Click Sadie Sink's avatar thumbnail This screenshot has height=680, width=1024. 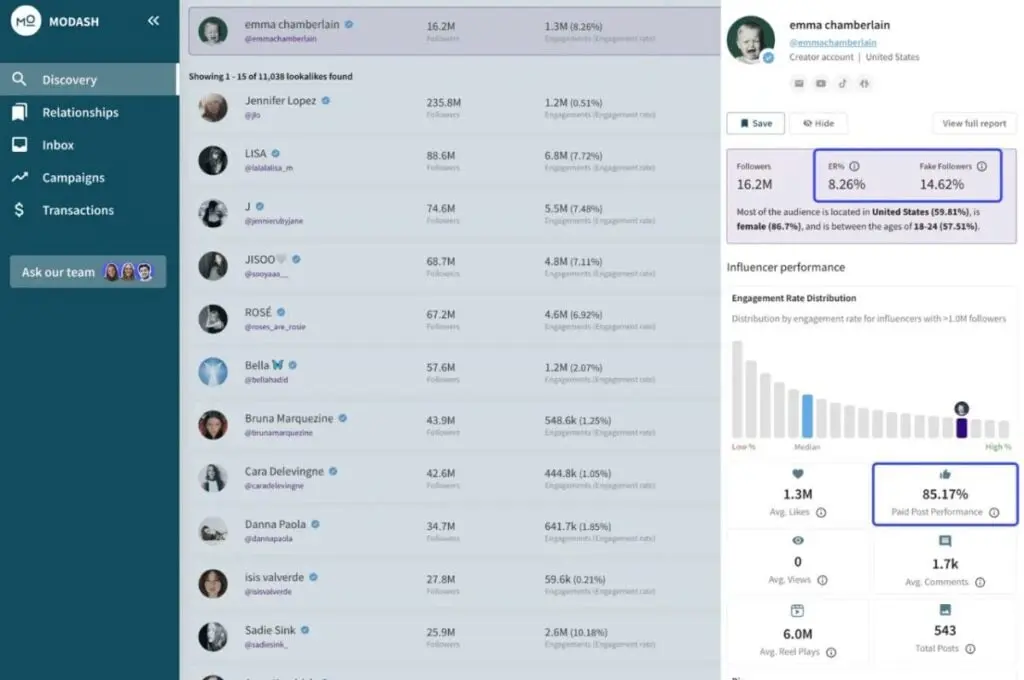(x=213, y=637)
